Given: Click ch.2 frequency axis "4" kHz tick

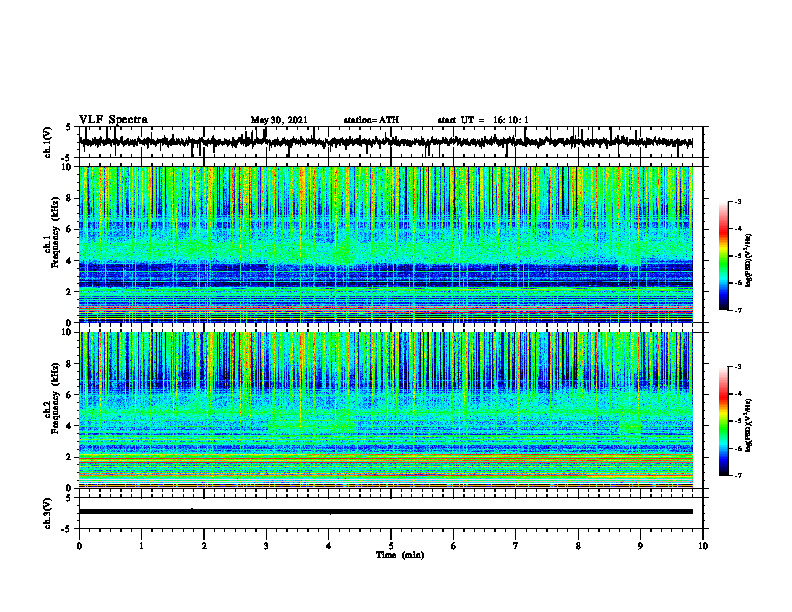Looking at the screenshot, I should click(71, 426).
